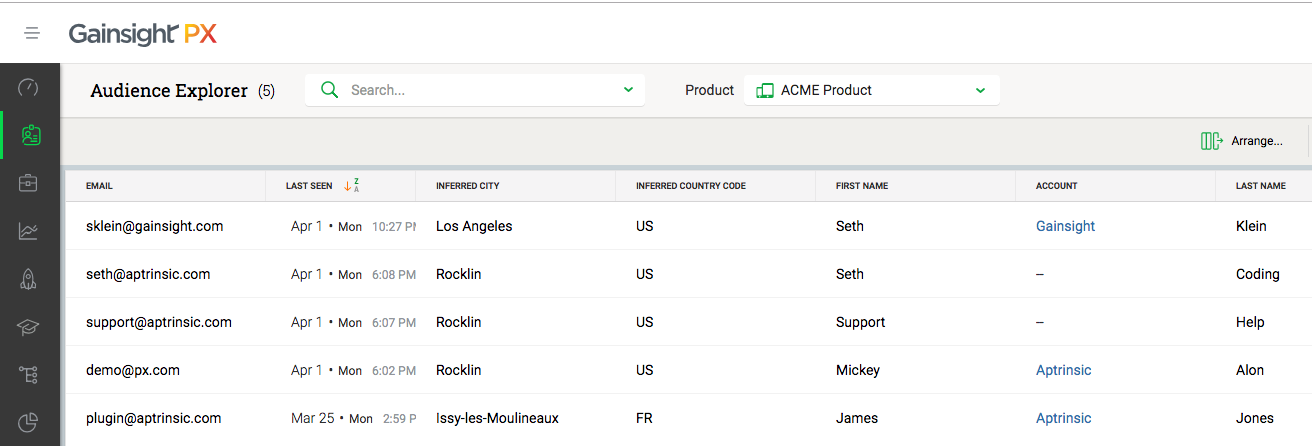The width and height of the screenshot is (1312, 446).
Task: Select email sklein@gainsight.com
Action: coord(155,226)
